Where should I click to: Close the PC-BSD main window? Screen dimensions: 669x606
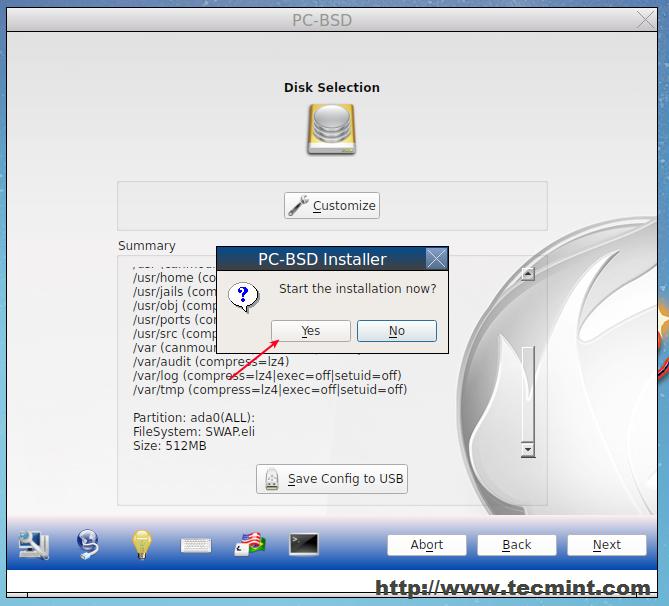[x=646, y=20]
